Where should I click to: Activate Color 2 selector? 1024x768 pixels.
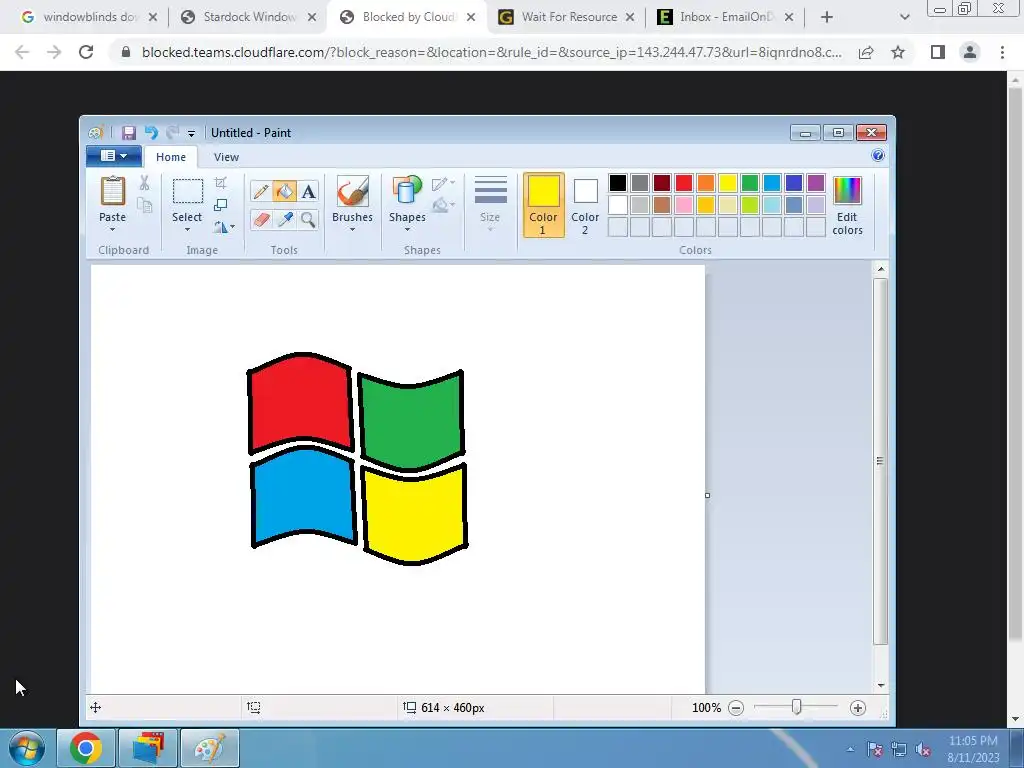tap(585, 205)
